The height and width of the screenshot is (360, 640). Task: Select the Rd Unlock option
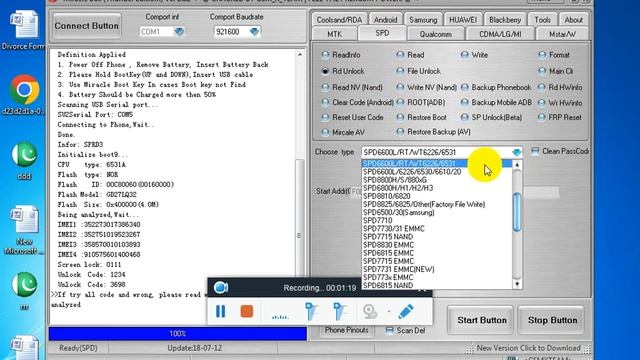pos(343,71)
